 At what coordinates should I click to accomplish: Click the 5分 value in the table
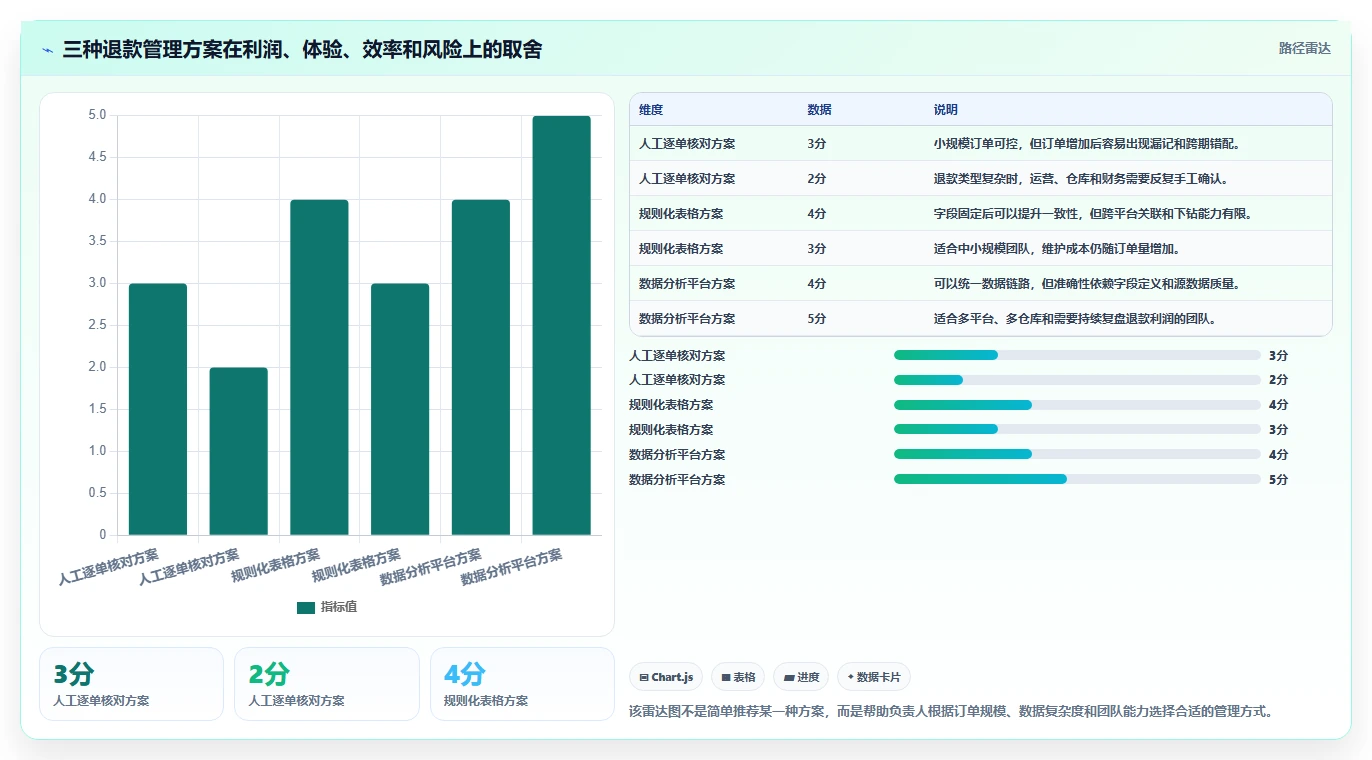(817, 319)
